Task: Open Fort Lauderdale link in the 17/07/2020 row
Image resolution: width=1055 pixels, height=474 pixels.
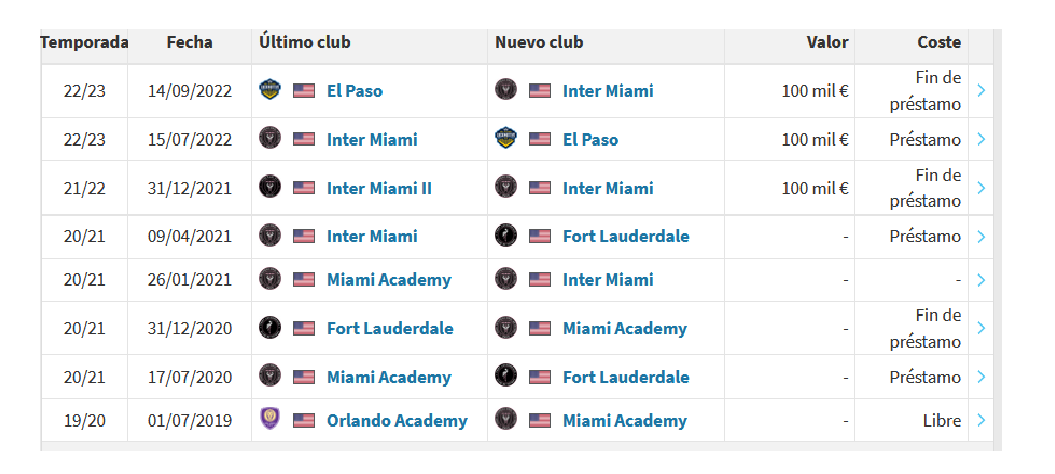Action: pyautogui.click(x=626, y=377)
